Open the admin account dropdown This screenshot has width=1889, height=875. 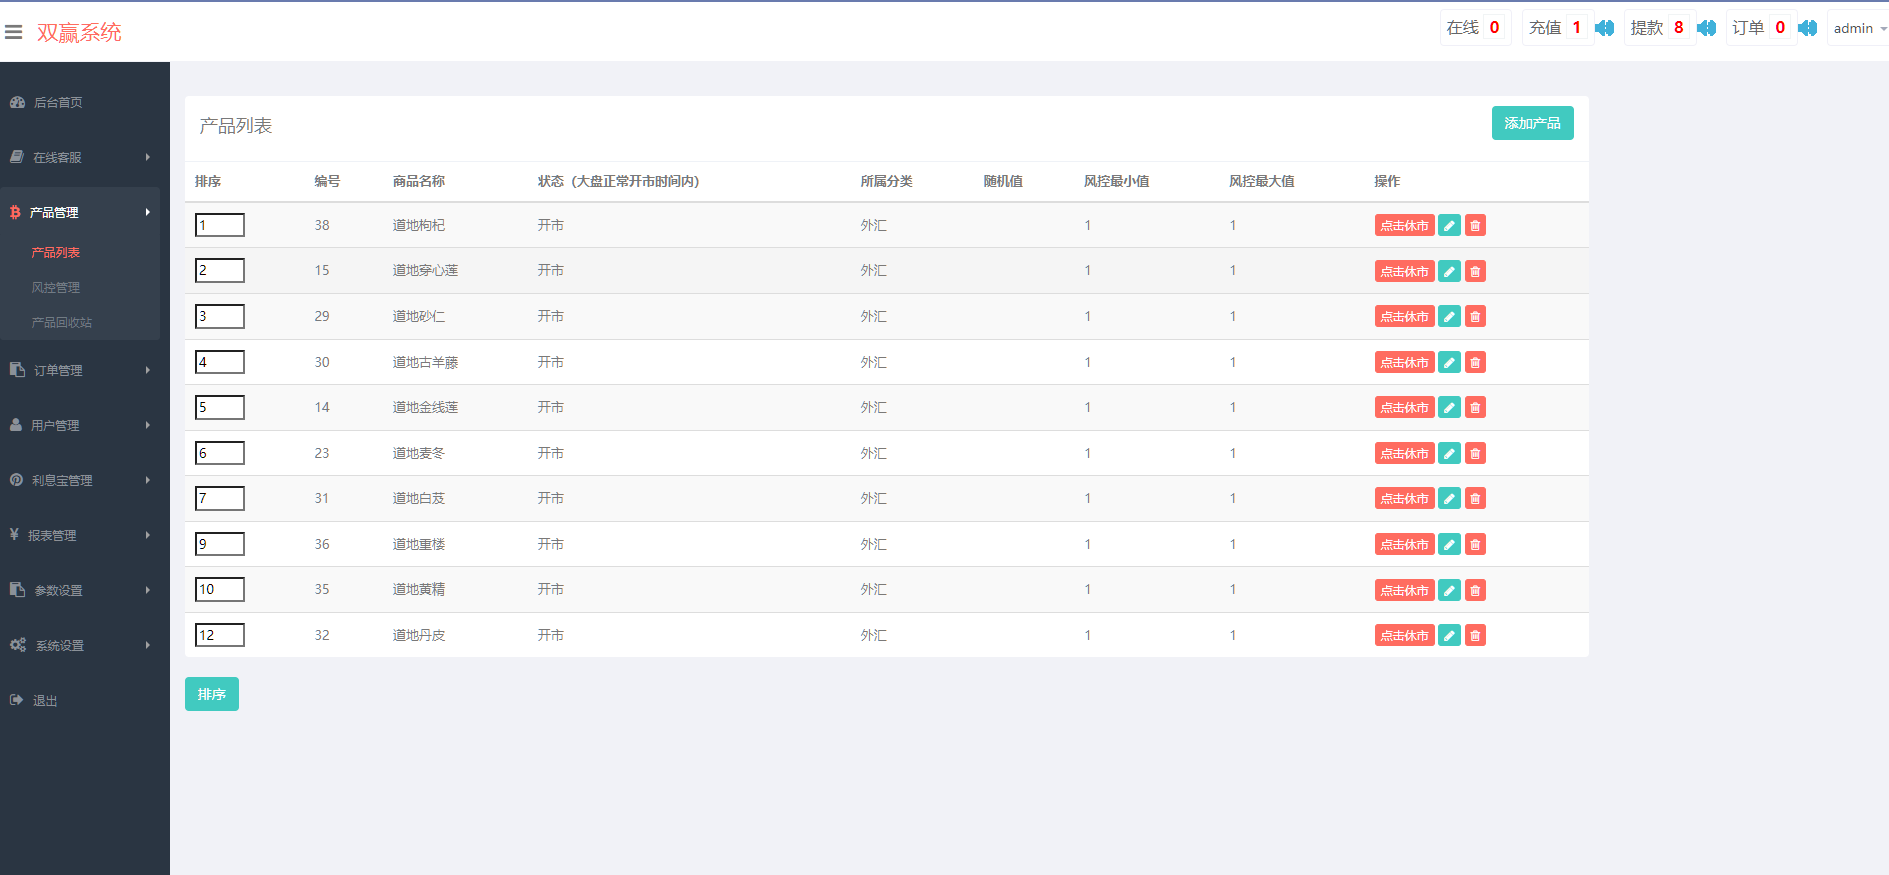pyautogui.click(x=1858, y=28)
